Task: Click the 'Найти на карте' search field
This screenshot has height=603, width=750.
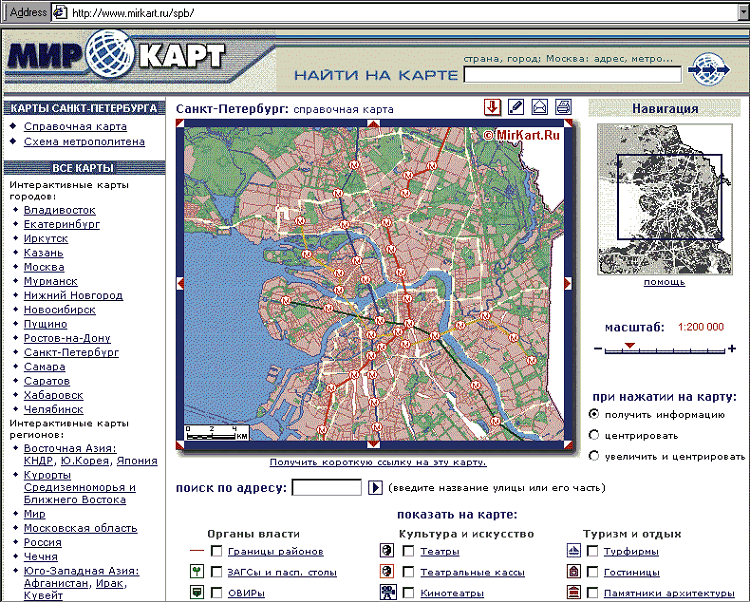Action: coord(573,75)
